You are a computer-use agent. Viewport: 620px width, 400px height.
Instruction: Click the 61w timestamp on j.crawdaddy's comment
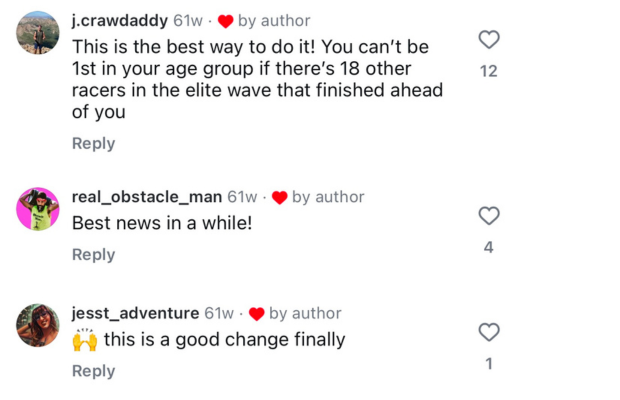click(188, 21)
